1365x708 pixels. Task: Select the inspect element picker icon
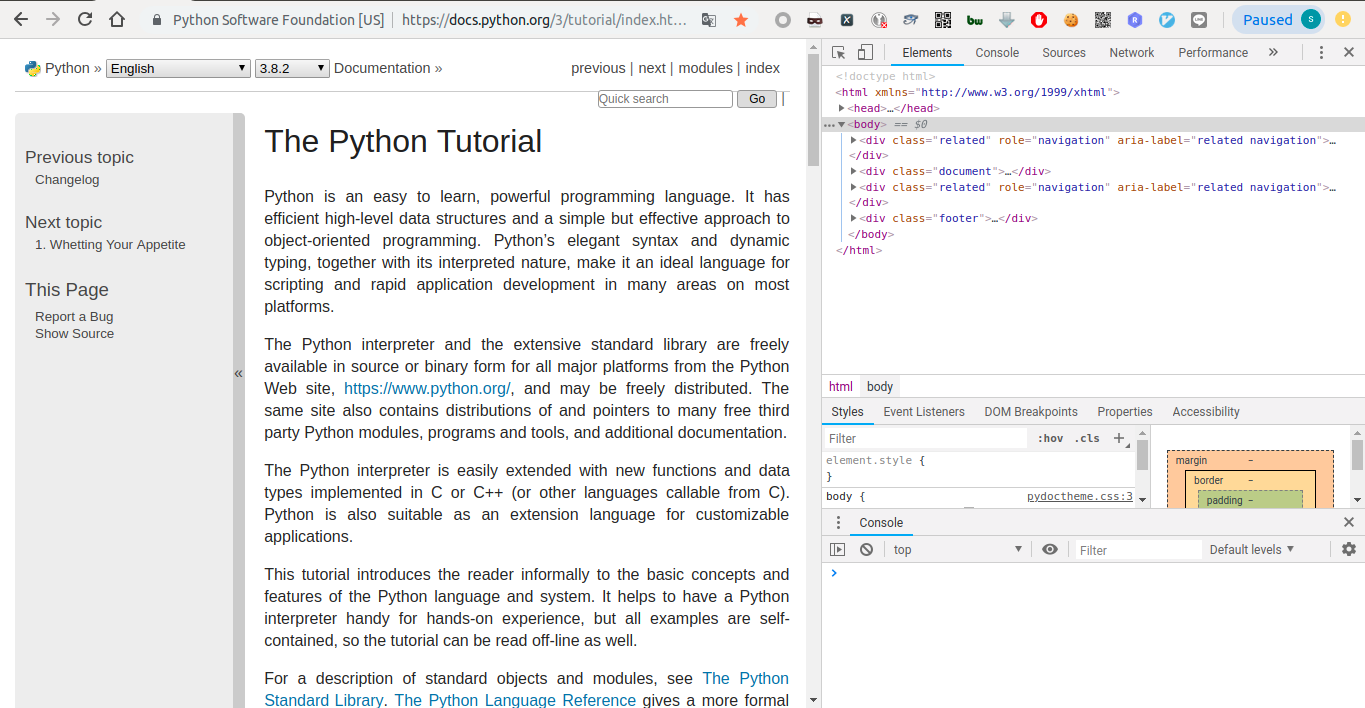[x=837, y=51]
